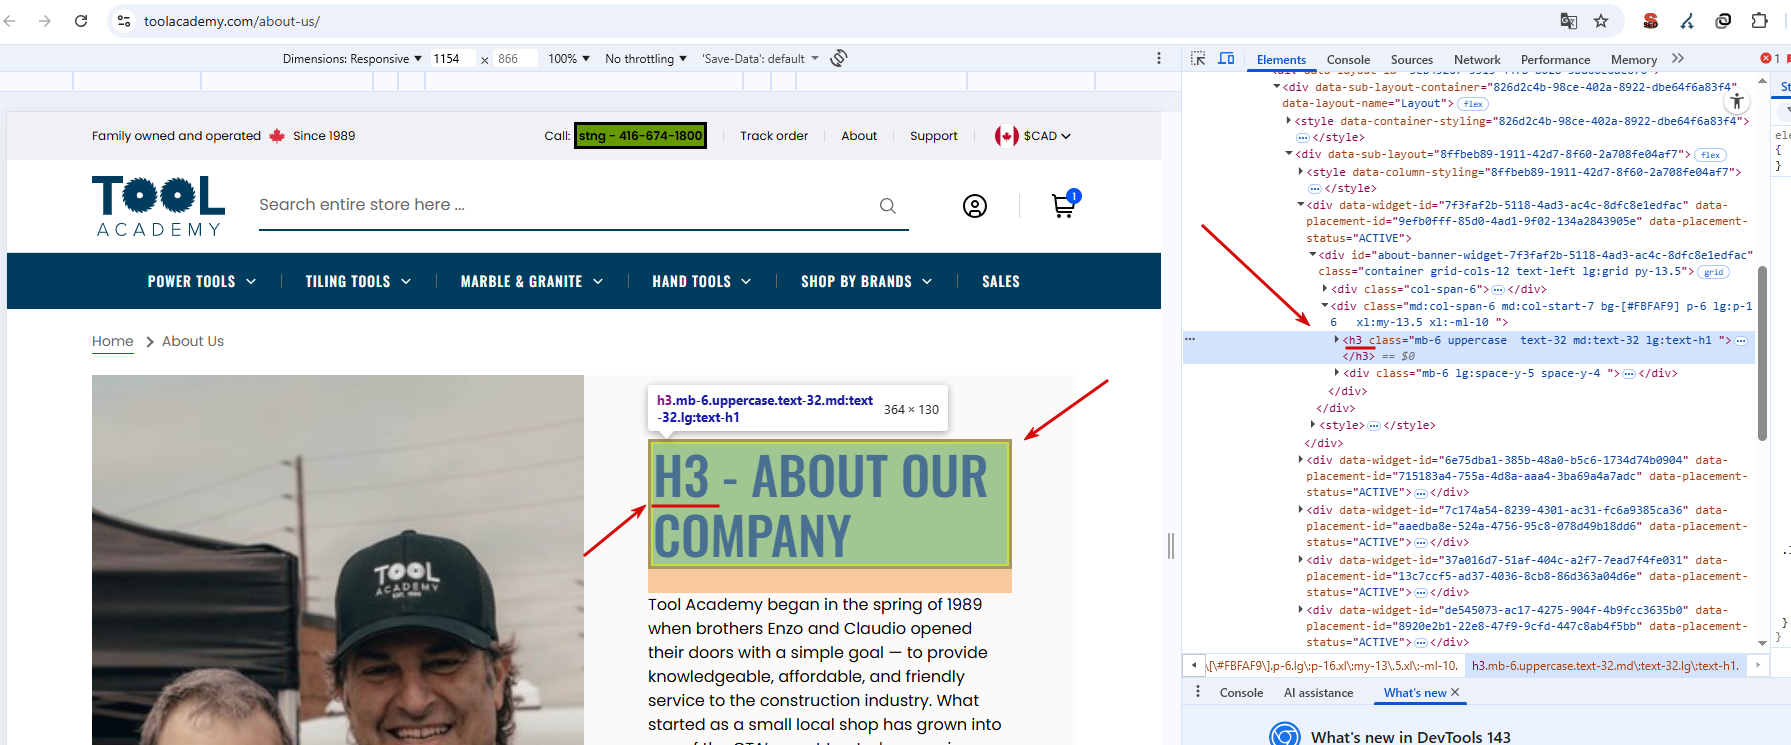The width and height of the screenshot is (1791, 745).
Task: Toggle flex badge on data-sub-layout div
Action: click(x=1711, y=155)
